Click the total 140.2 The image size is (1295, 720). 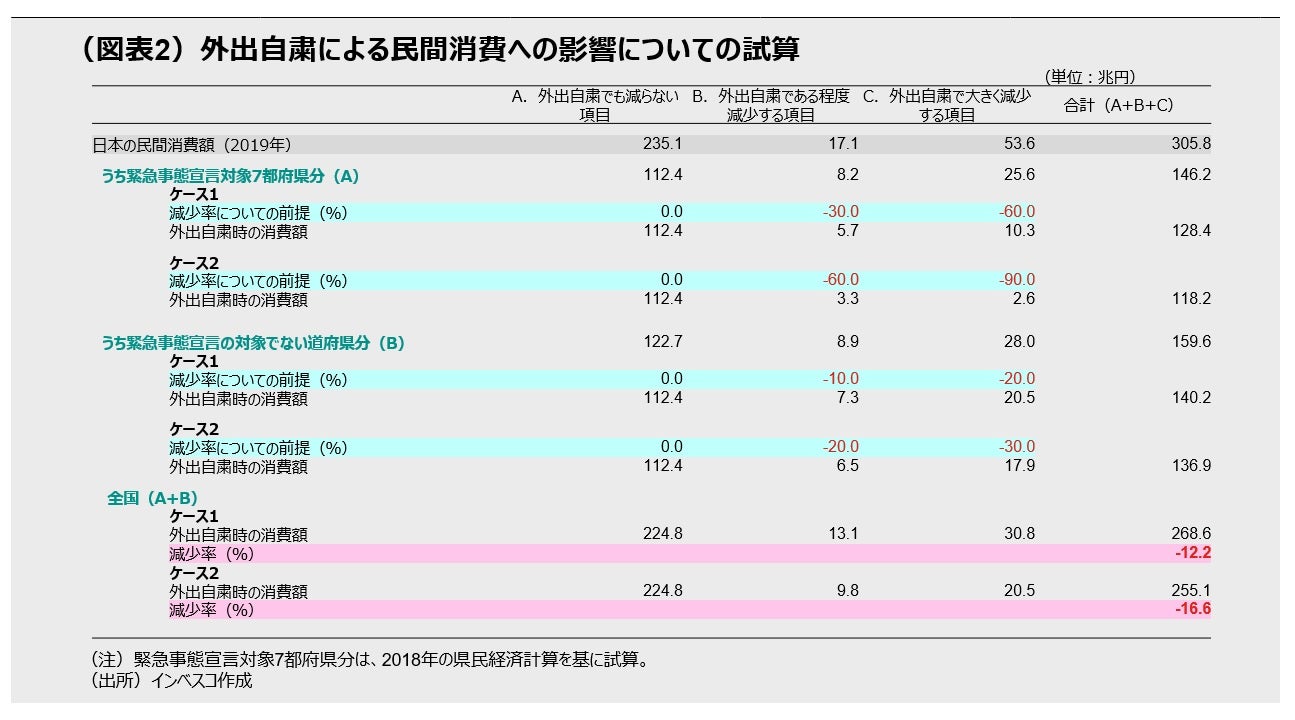click(x=1192, y=398)
